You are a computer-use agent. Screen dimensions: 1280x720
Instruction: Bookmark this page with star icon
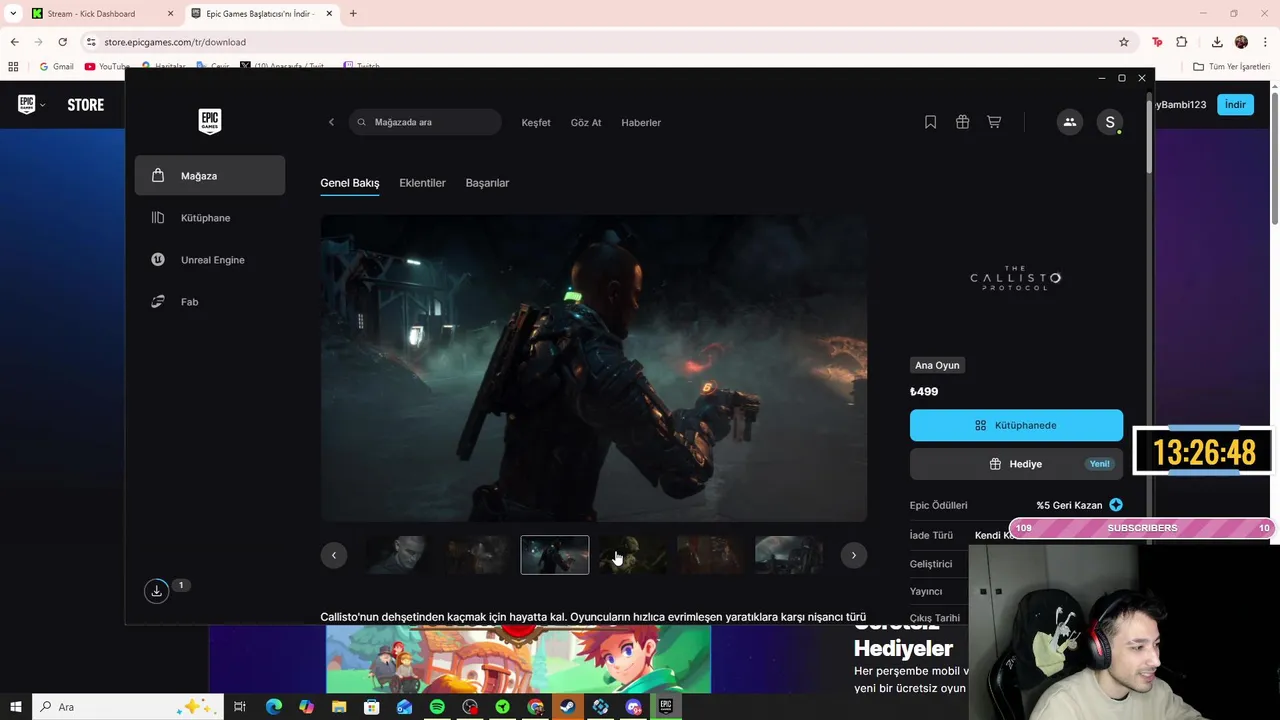(x=1124, y=42)
